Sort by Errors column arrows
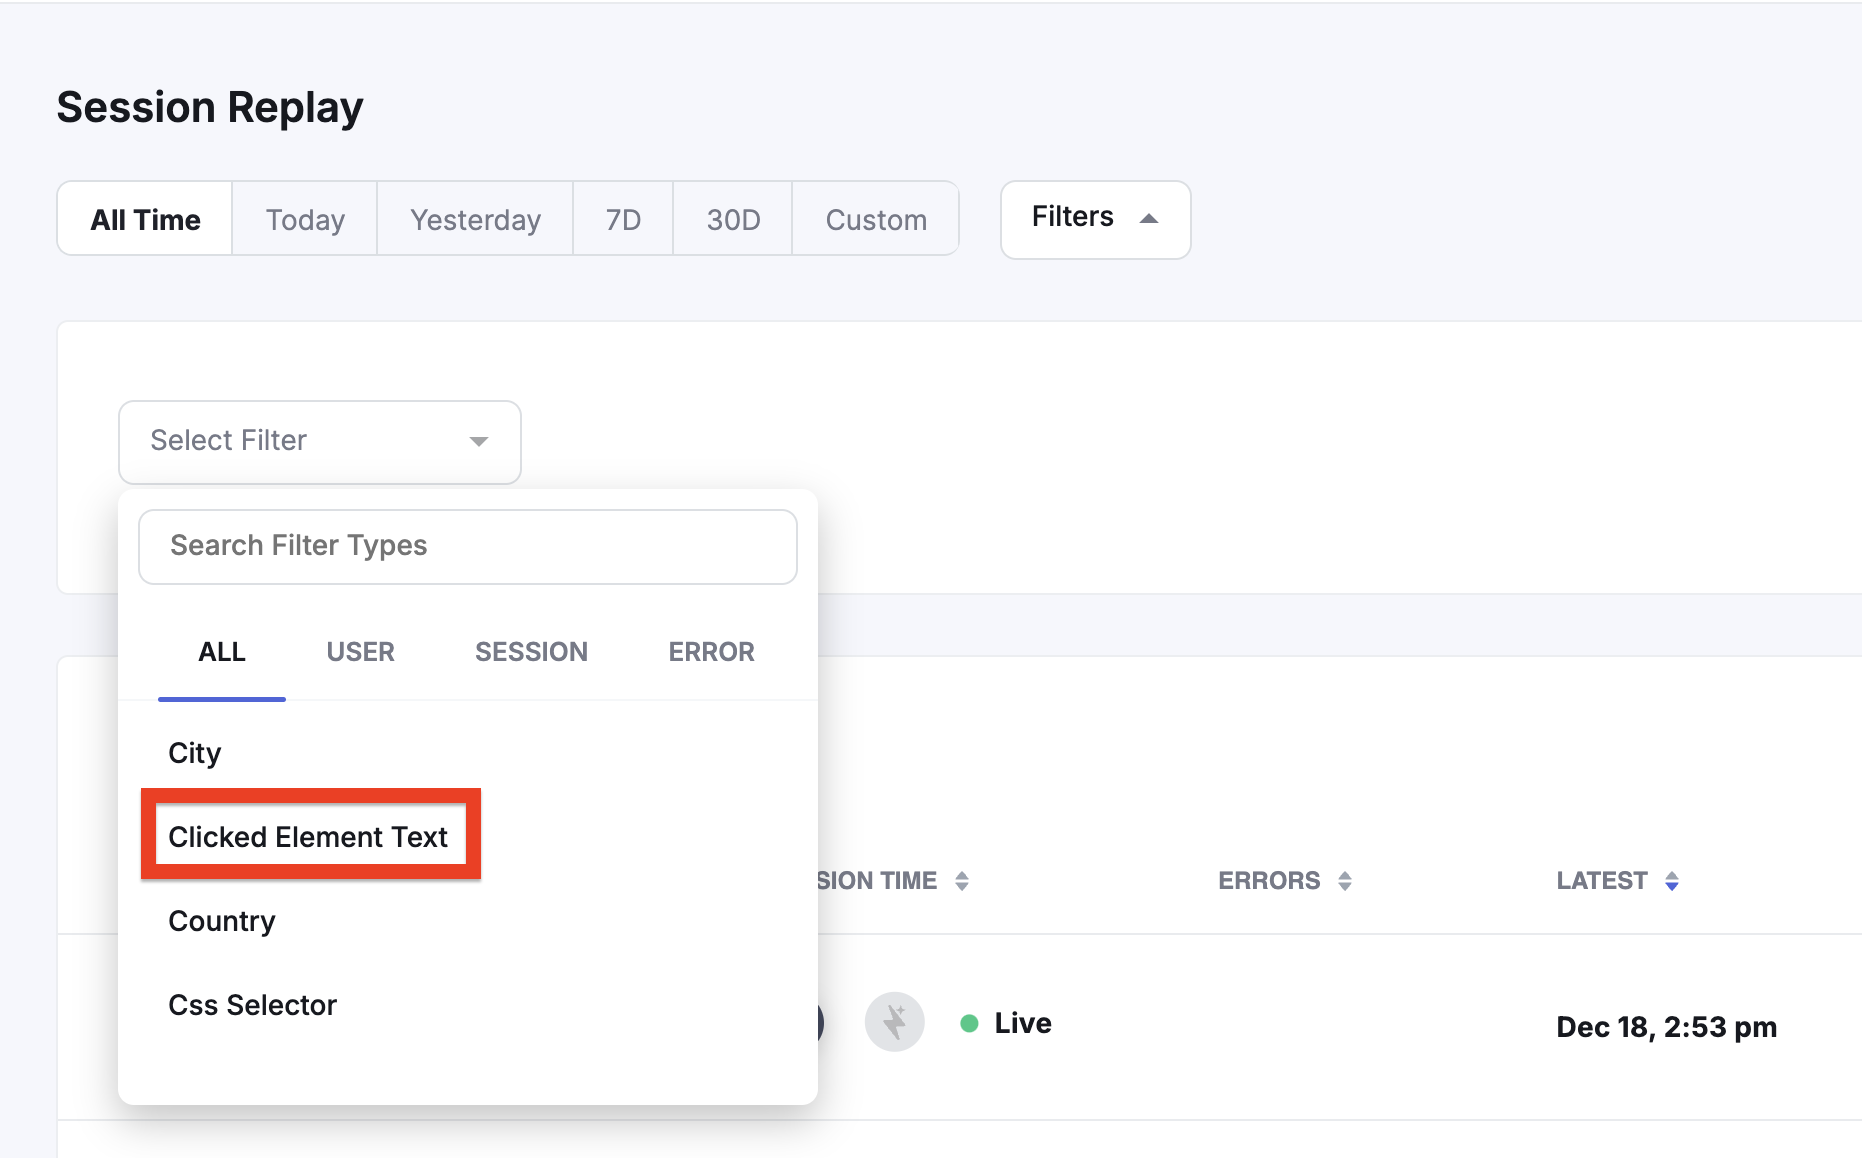The image size is (1862, 1158). (1344, 881)
